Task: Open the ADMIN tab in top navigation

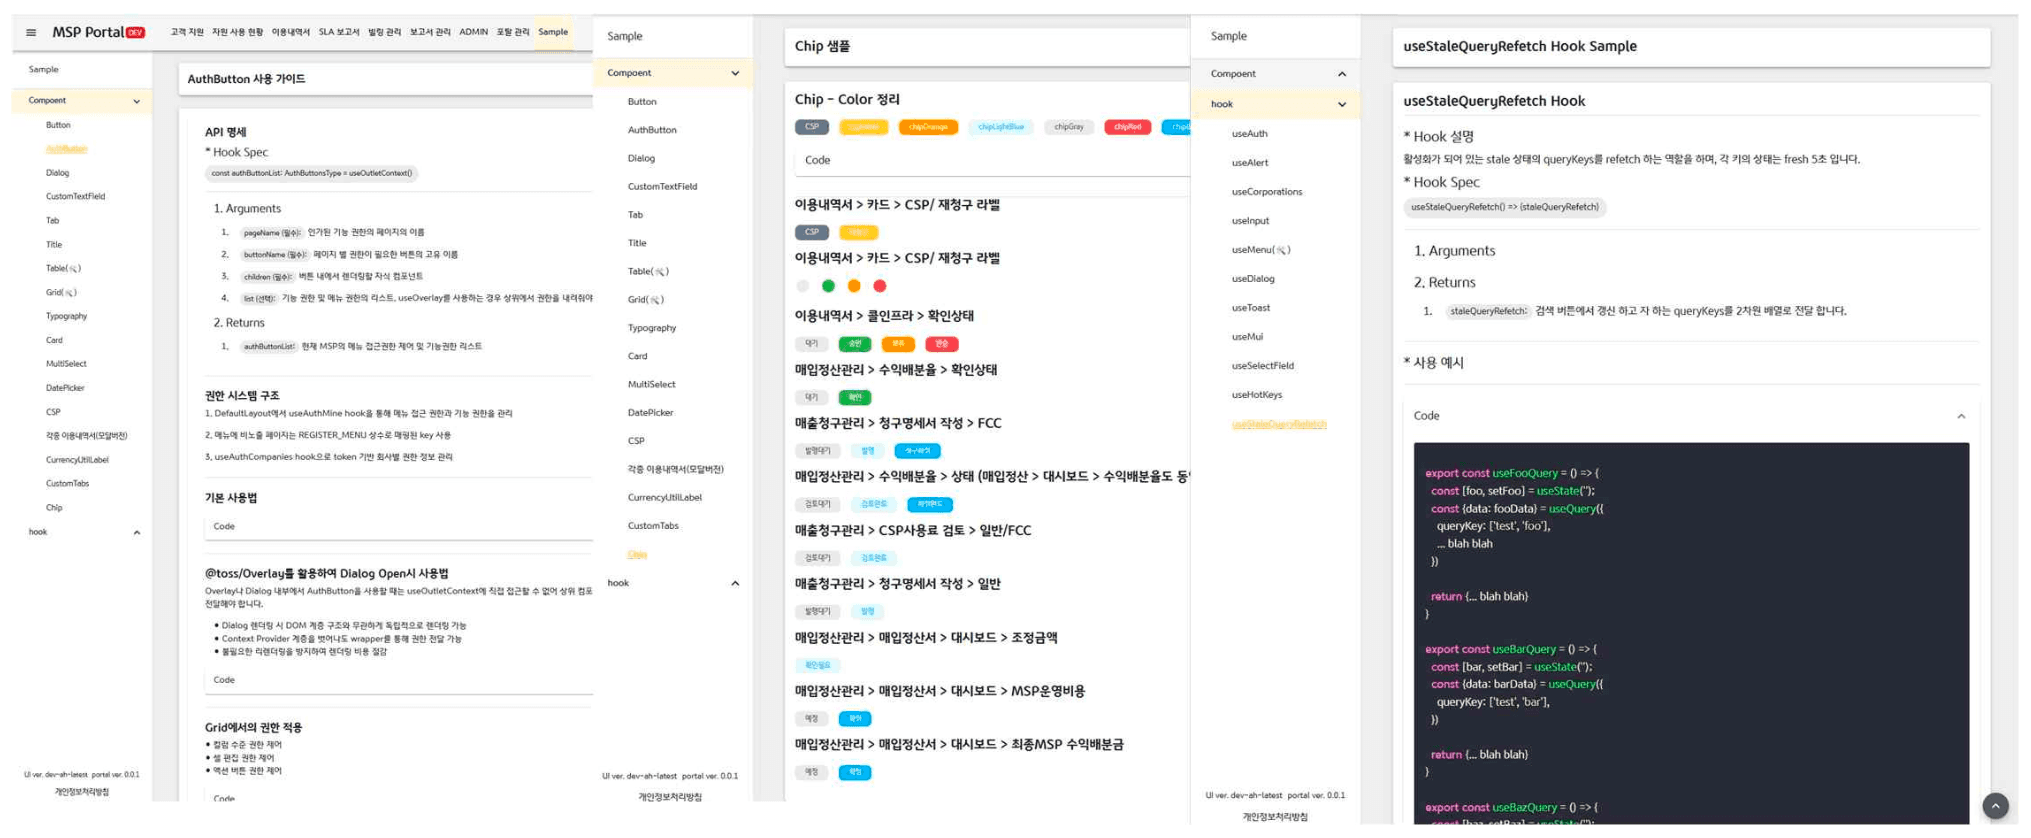Action: 473,32
